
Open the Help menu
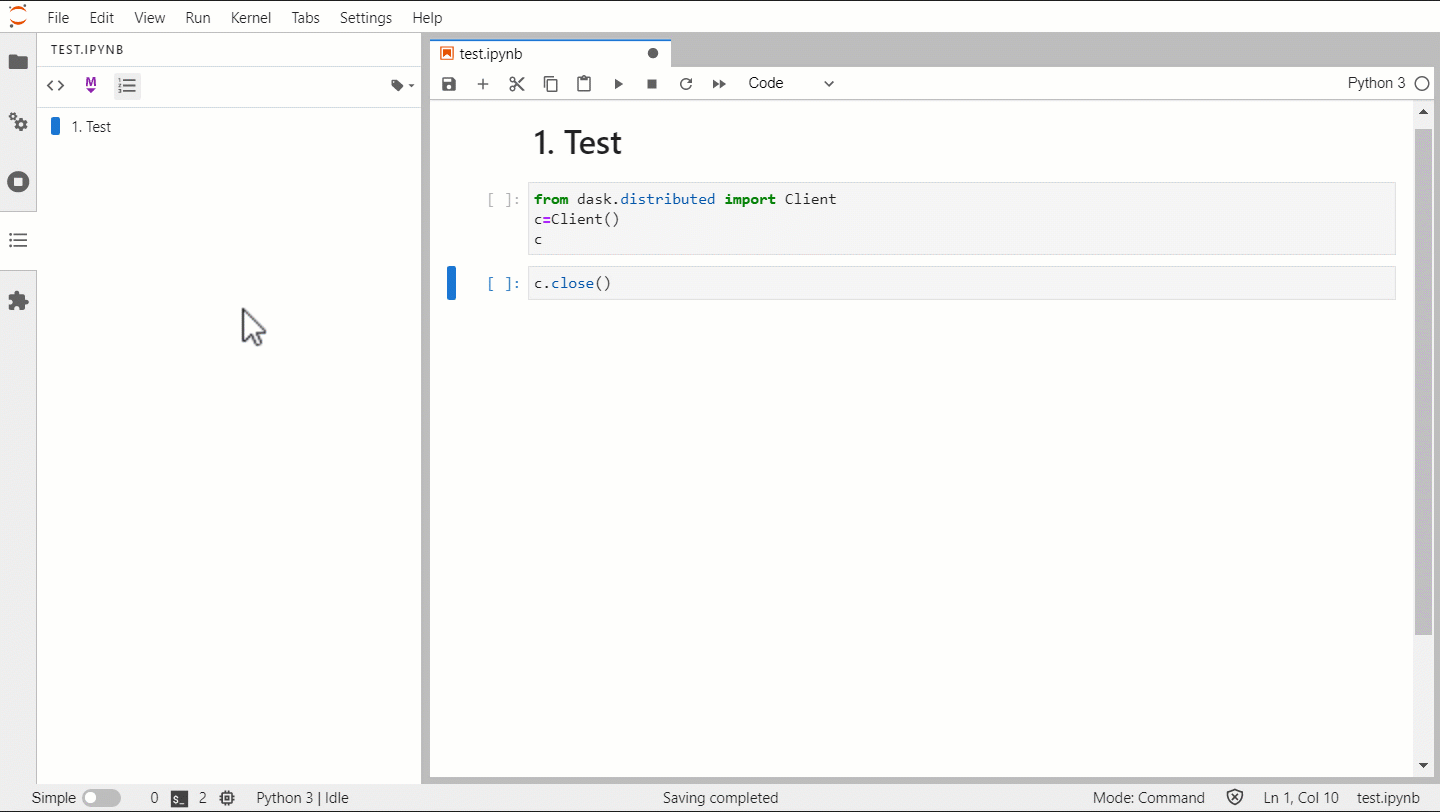(x=427, y=18)
